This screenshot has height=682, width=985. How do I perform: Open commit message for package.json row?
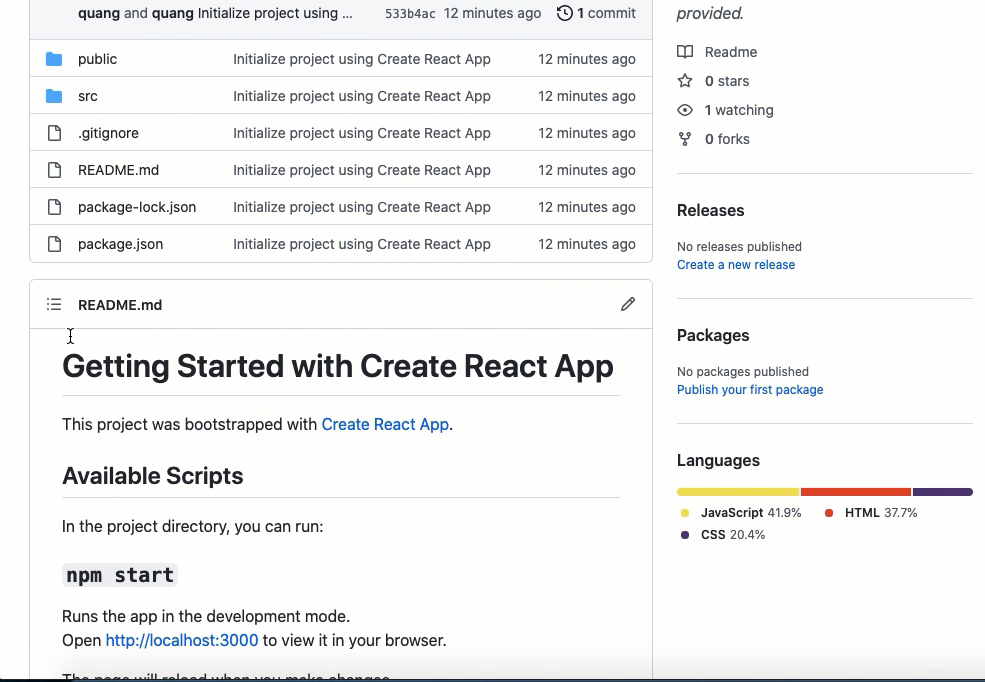pos(362,244)
